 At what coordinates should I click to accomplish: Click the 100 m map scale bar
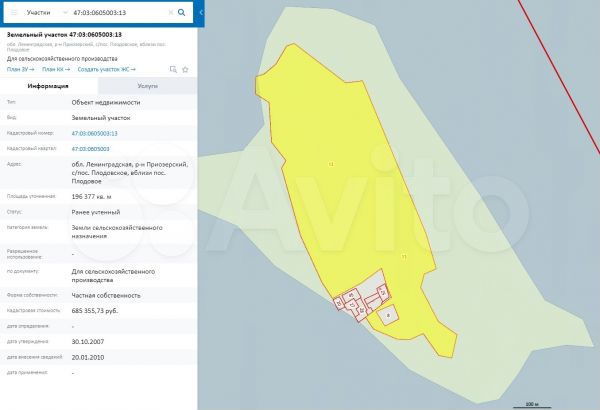531,404
